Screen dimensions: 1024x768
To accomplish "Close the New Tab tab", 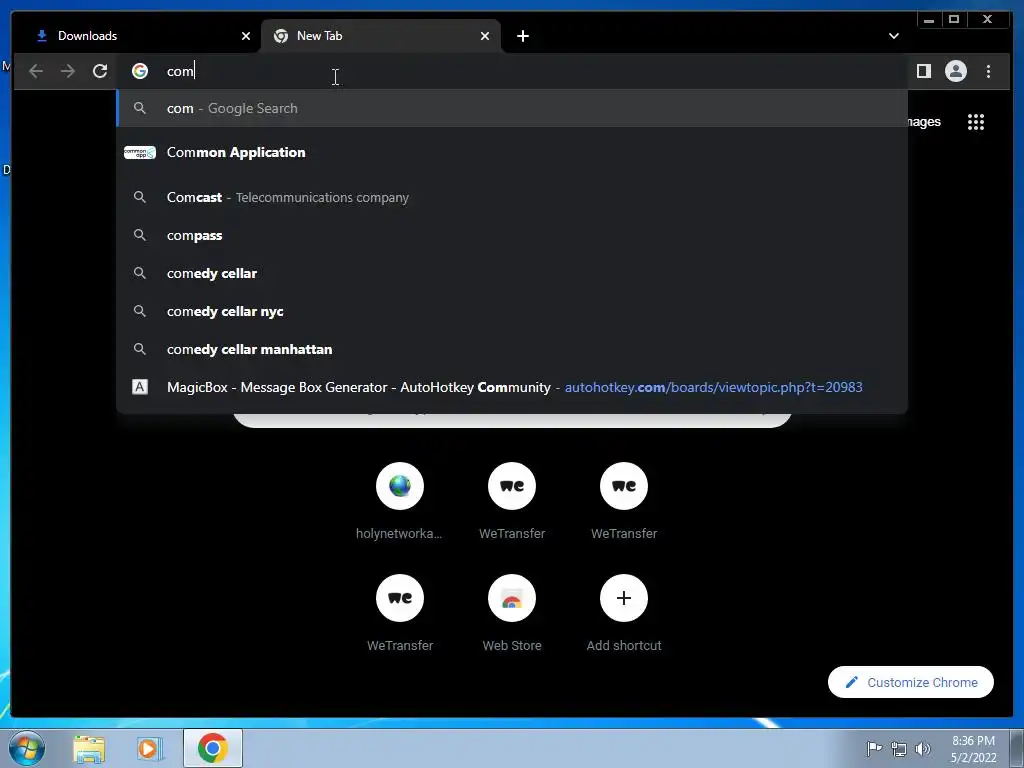I will tap(485, 36).
